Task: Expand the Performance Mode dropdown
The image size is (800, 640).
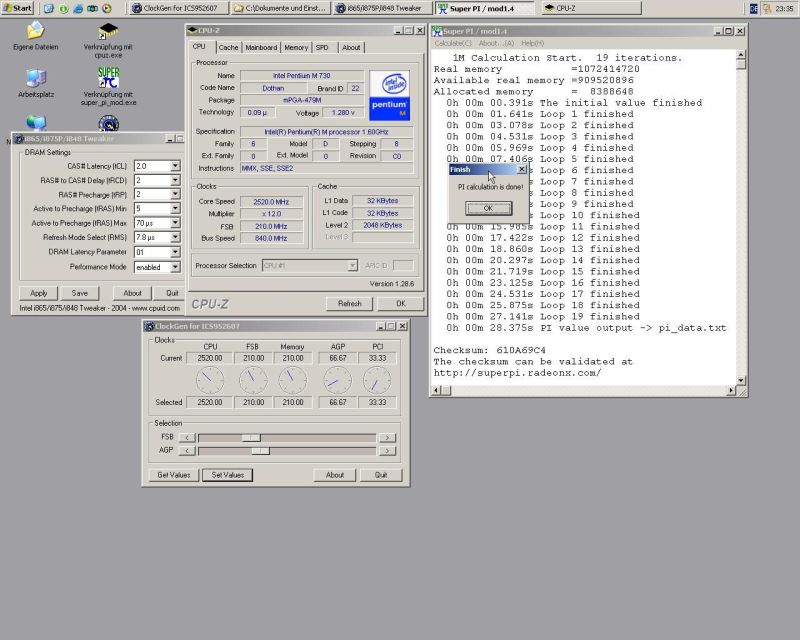Action: coord(175,267)
